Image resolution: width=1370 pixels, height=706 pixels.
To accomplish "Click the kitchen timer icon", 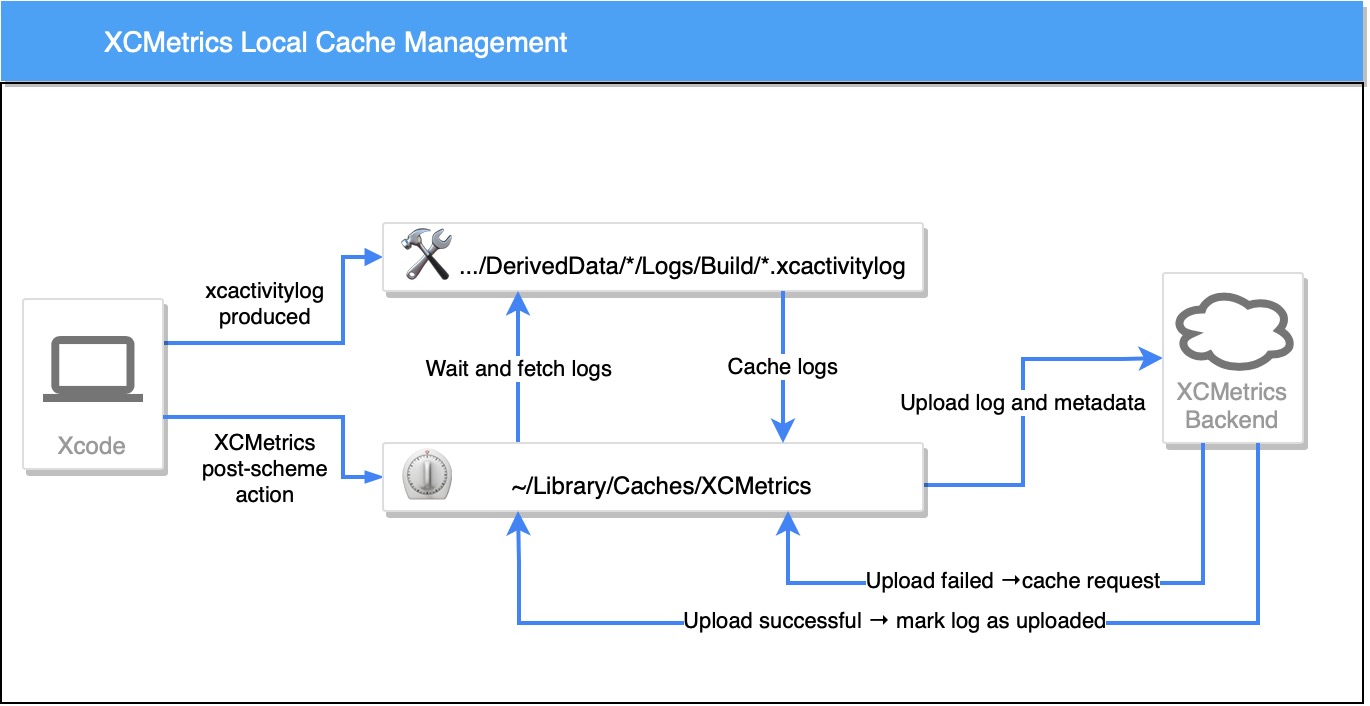I will click(x=426, y=475).
